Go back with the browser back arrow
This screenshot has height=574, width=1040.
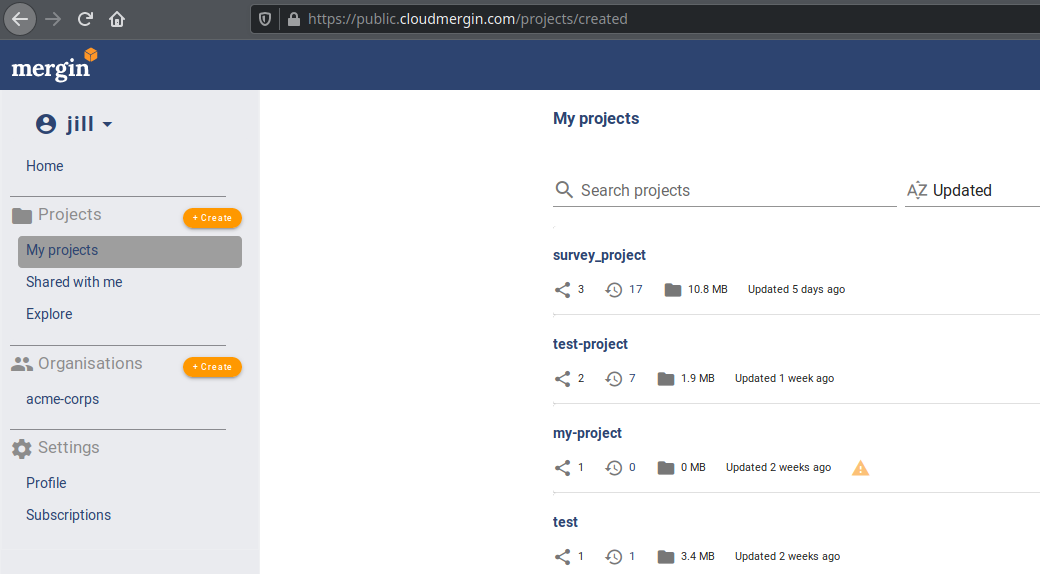(20, 19)
